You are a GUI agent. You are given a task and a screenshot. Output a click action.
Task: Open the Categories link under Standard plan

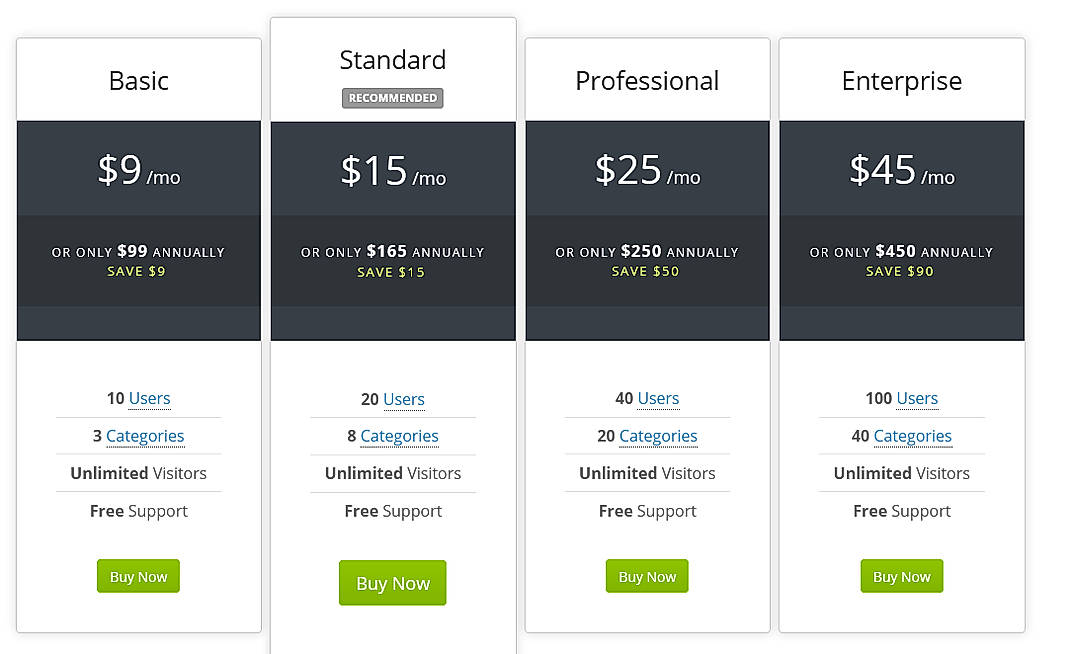coord(399,436)
